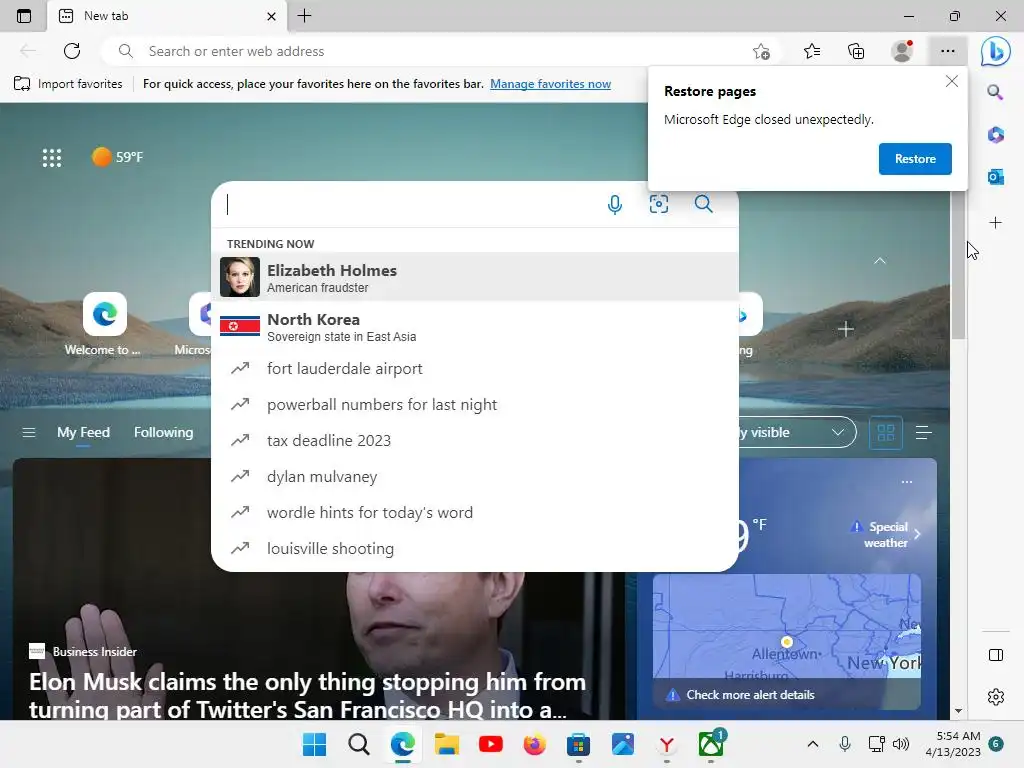Viewport: 1024px width, 768px height.
Task: Open visual search camera icon
Action: [658, 204]
